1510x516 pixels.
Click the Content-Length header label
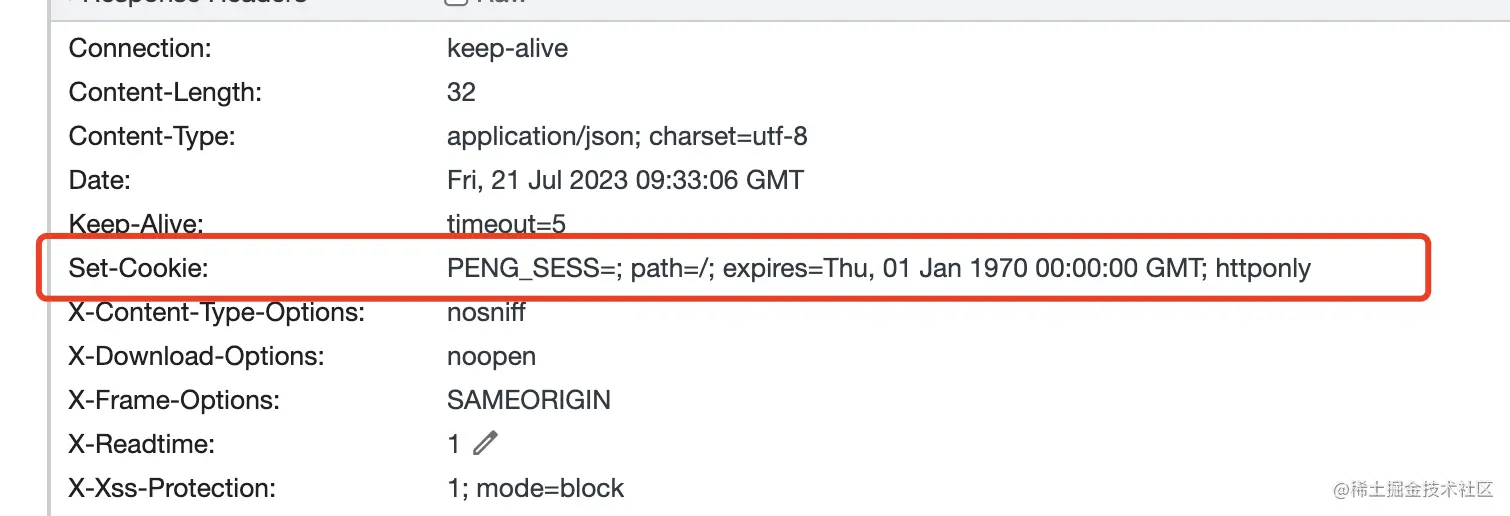tap(165, 92)
